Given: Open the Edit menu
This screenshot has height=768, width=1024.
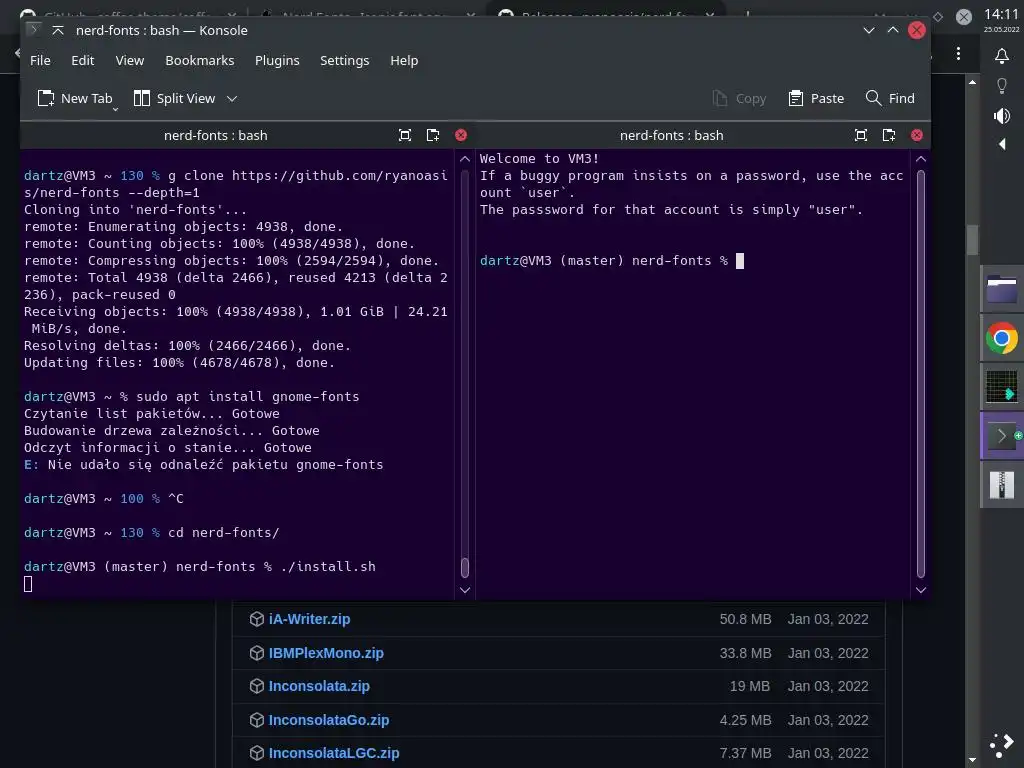Looking at the screenshot, I should 82,60.
